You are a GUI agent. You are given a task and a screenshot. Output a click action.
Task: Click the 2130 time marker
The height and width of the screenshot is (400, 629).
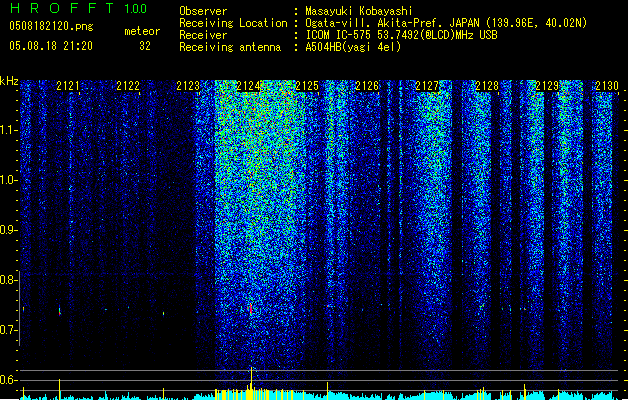607,86
